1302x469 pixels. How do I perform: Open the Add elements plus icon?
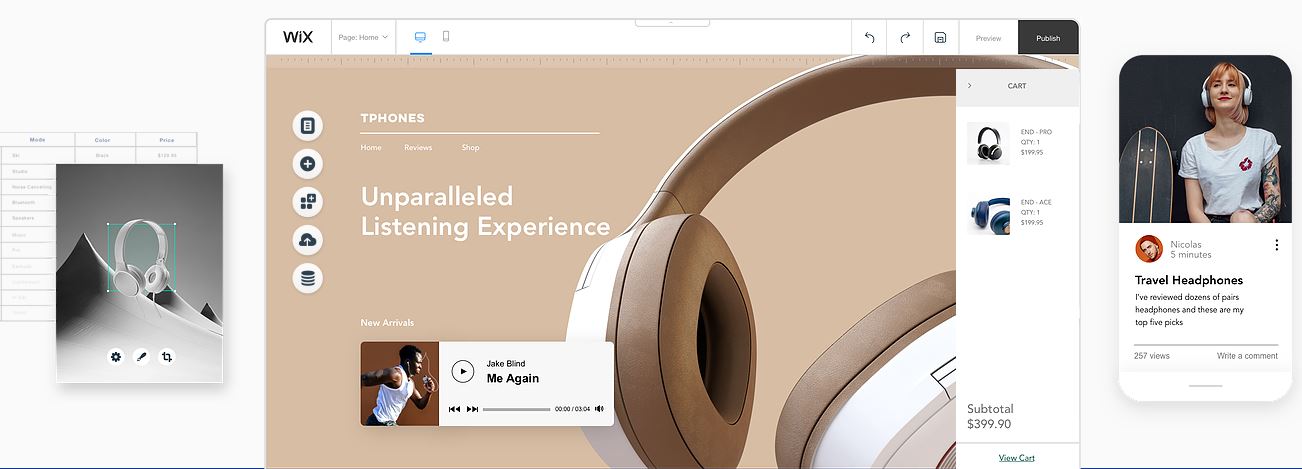(x=307, y=163)
